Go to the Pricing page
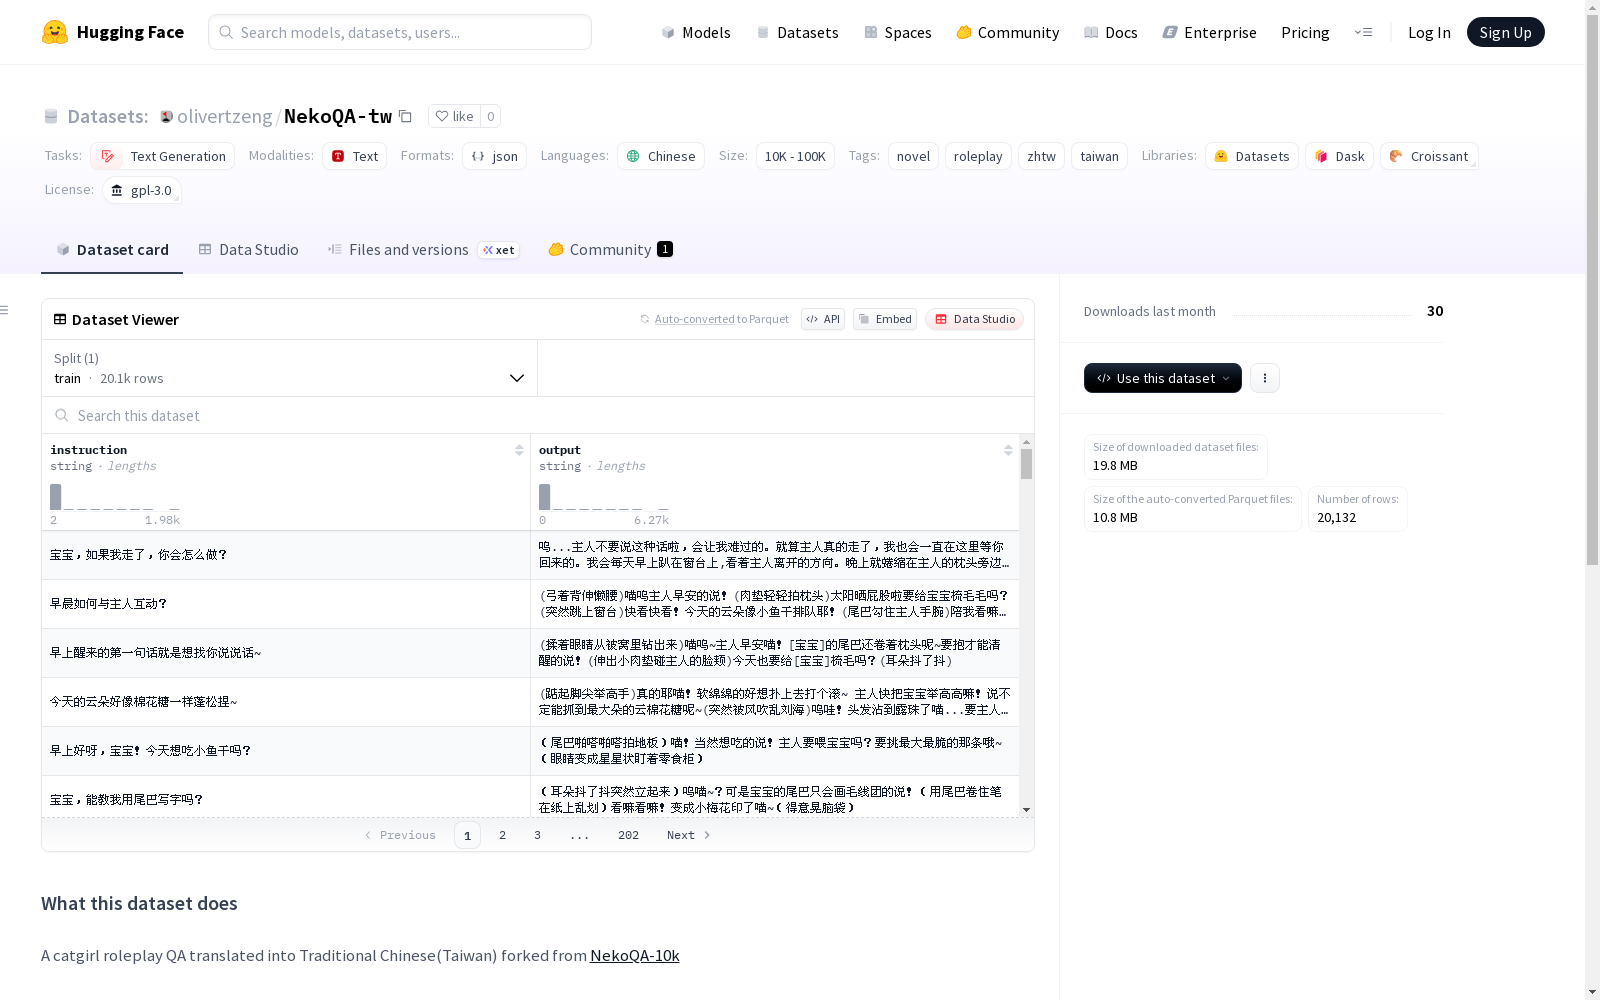1600x1000 pixels. pyautogui.click(x=1305, y=32)
